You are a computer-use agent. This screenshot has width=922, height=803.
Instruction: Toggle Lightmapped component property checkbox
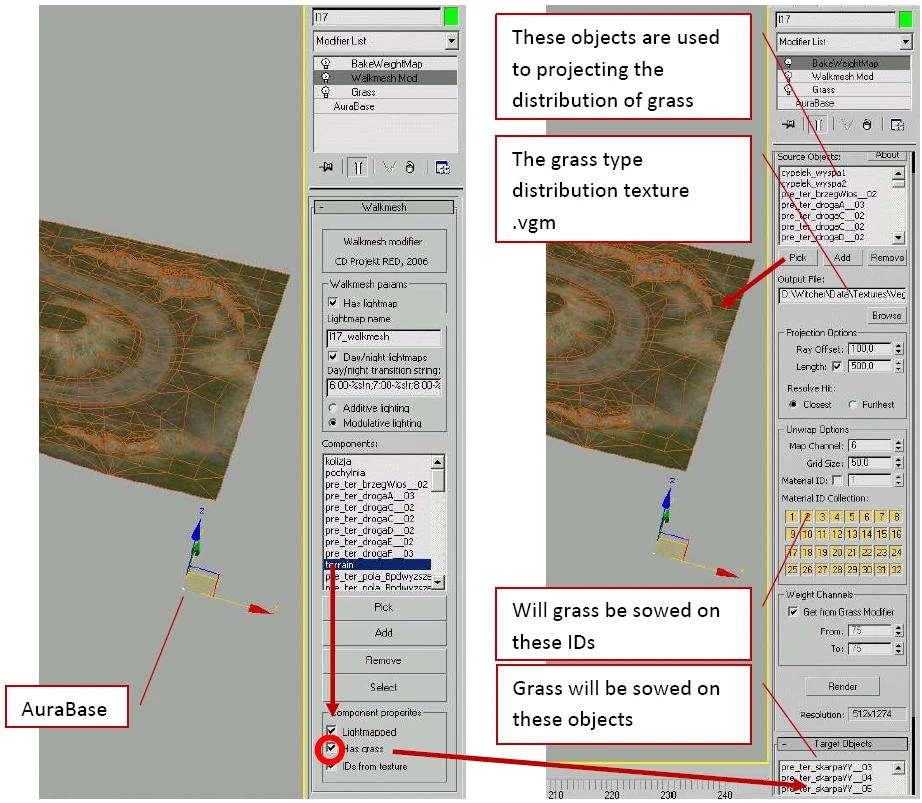click(x=331, y=731)
